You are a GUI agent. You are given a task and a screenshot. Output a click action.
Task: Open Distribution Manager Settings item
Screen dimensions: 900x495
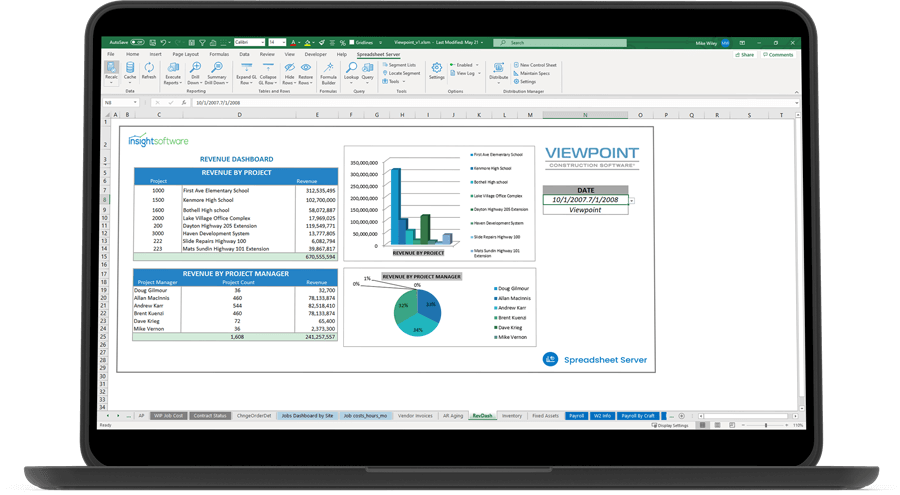tap(525, 82)
